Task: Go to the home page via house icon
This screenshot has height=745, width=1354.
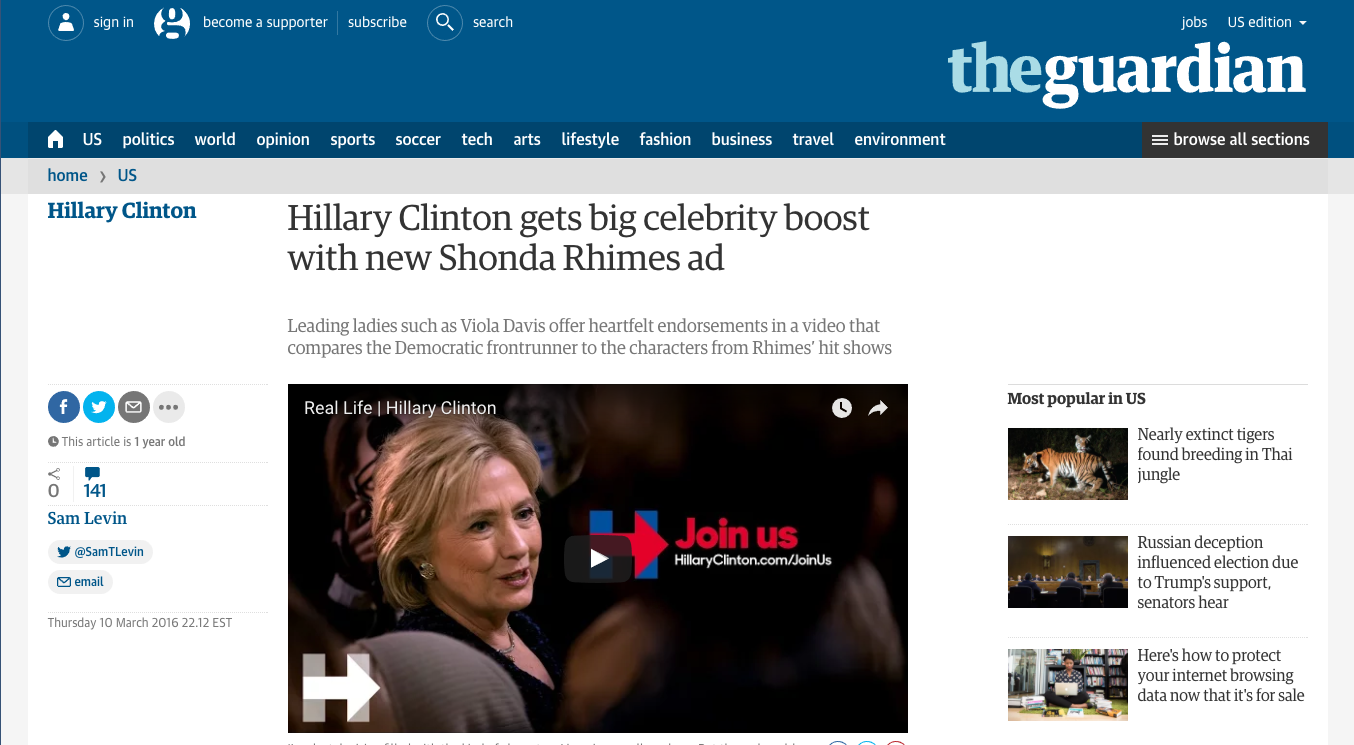Action: point(55,140)
